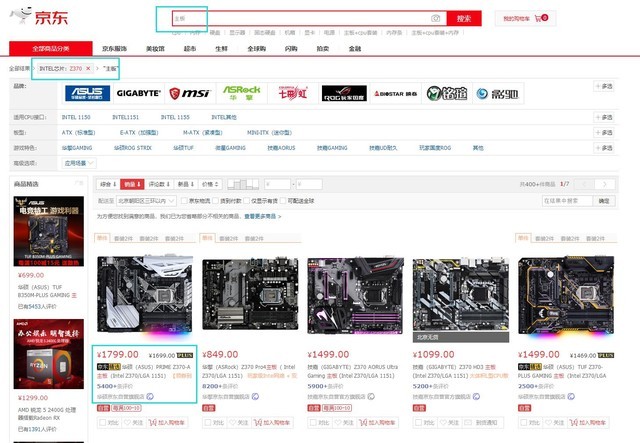
Task: Click the camera image-search icon in search bar
Action: pos(436,18)
